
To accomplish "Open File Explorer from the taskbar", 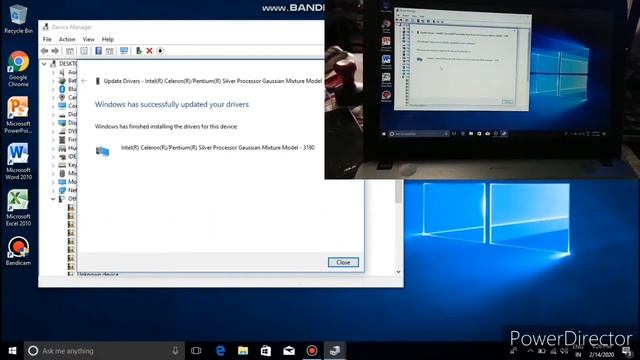I will pyautogui.click(x=243, y=351).
